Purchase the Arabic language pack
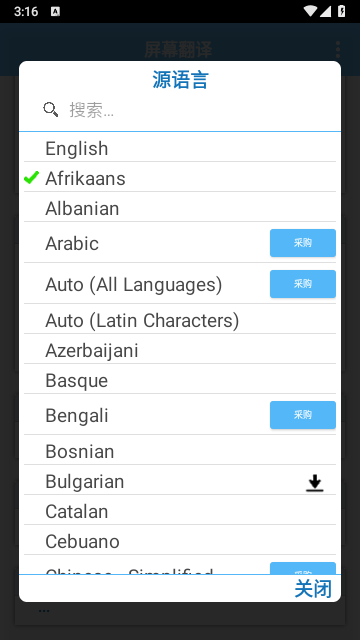The height and width of the screenshot is (640, 360). (x=303, y=243)
